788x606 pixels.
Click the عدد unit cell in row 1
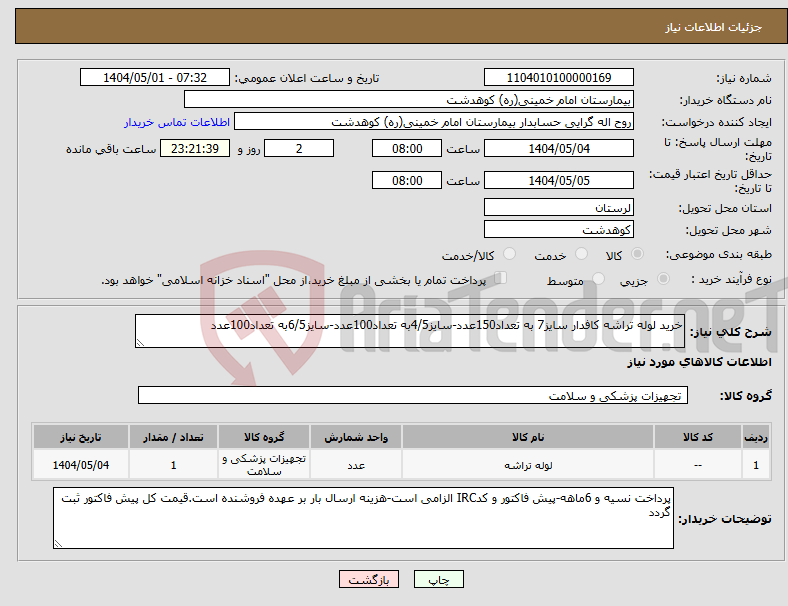(356, 465)
